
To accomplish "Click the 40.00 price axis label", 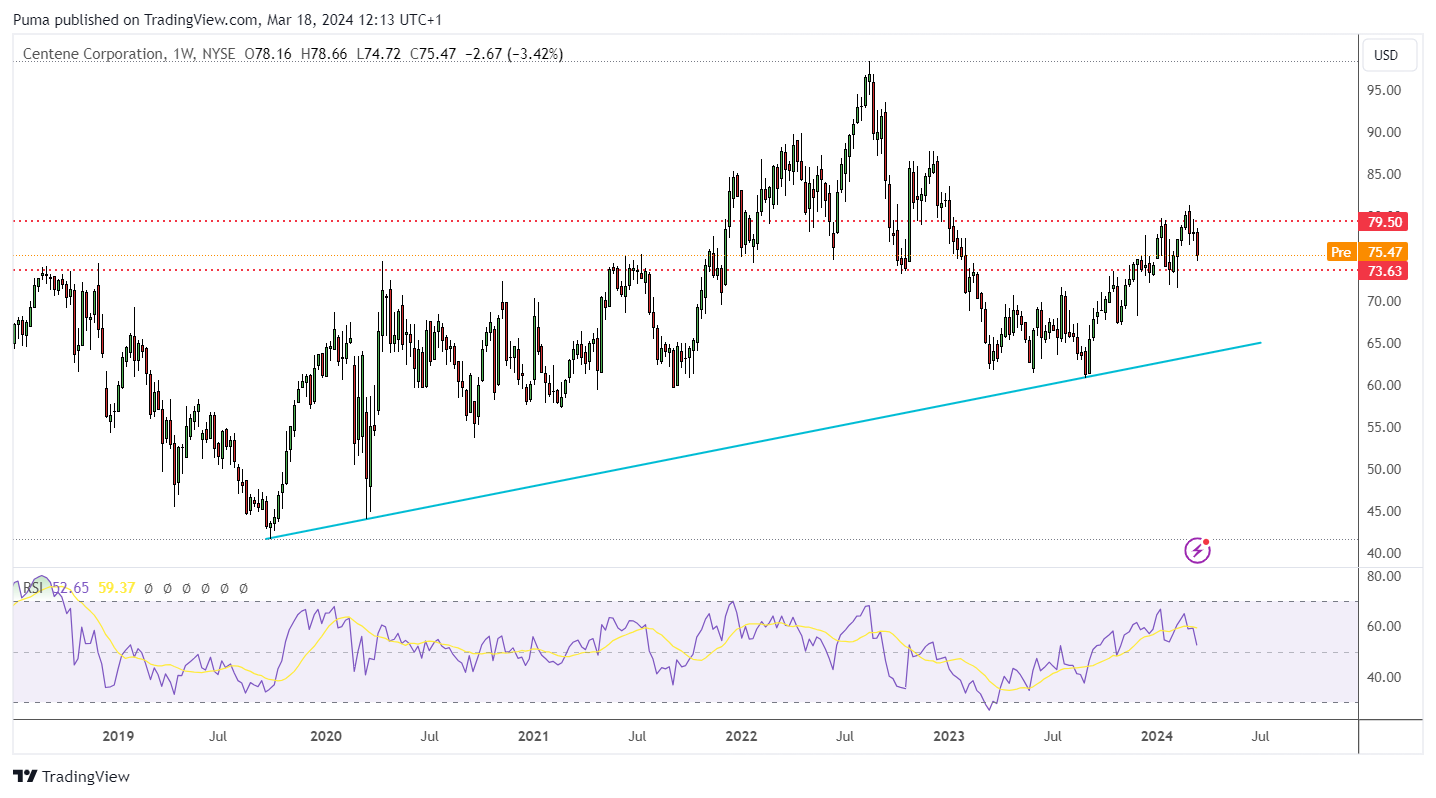I will (x=1384, y=553).
